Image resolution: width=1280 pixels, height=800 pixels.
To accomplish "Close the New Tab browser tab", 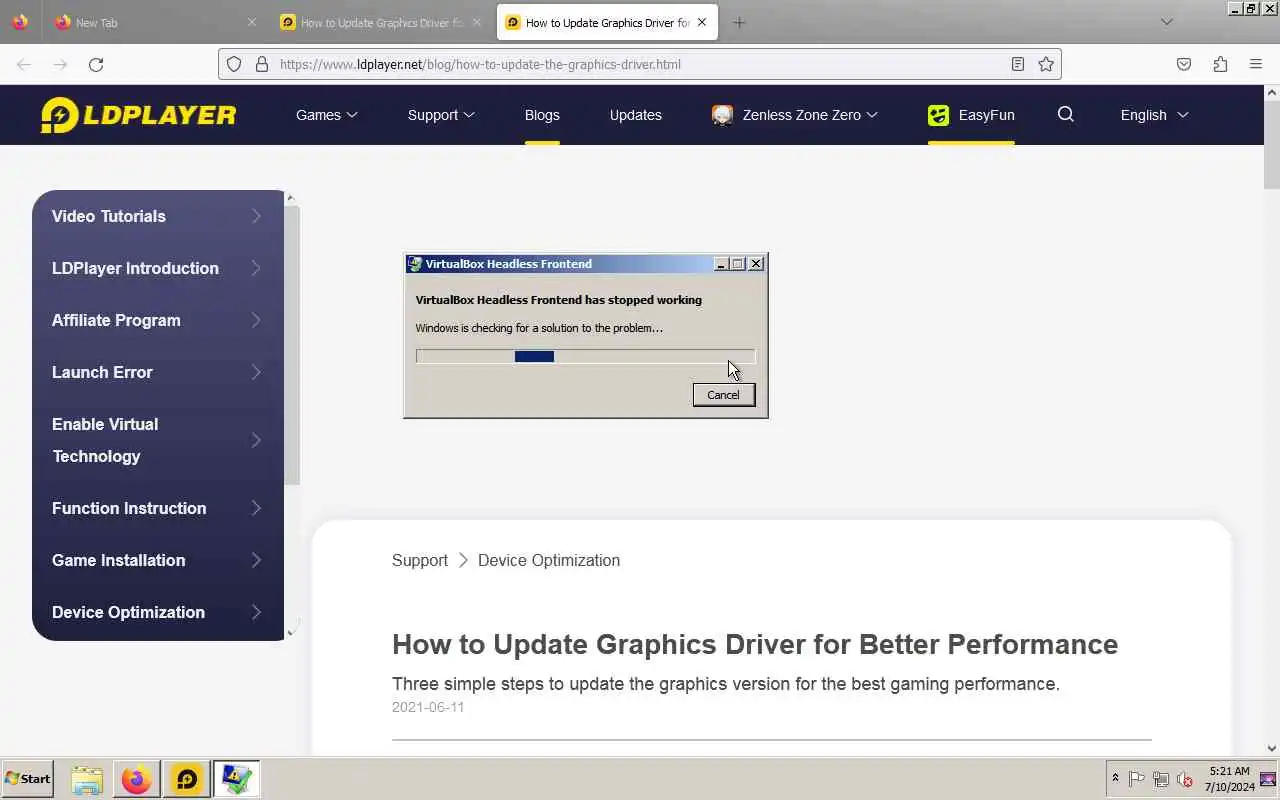I will [x=252, y=22].
